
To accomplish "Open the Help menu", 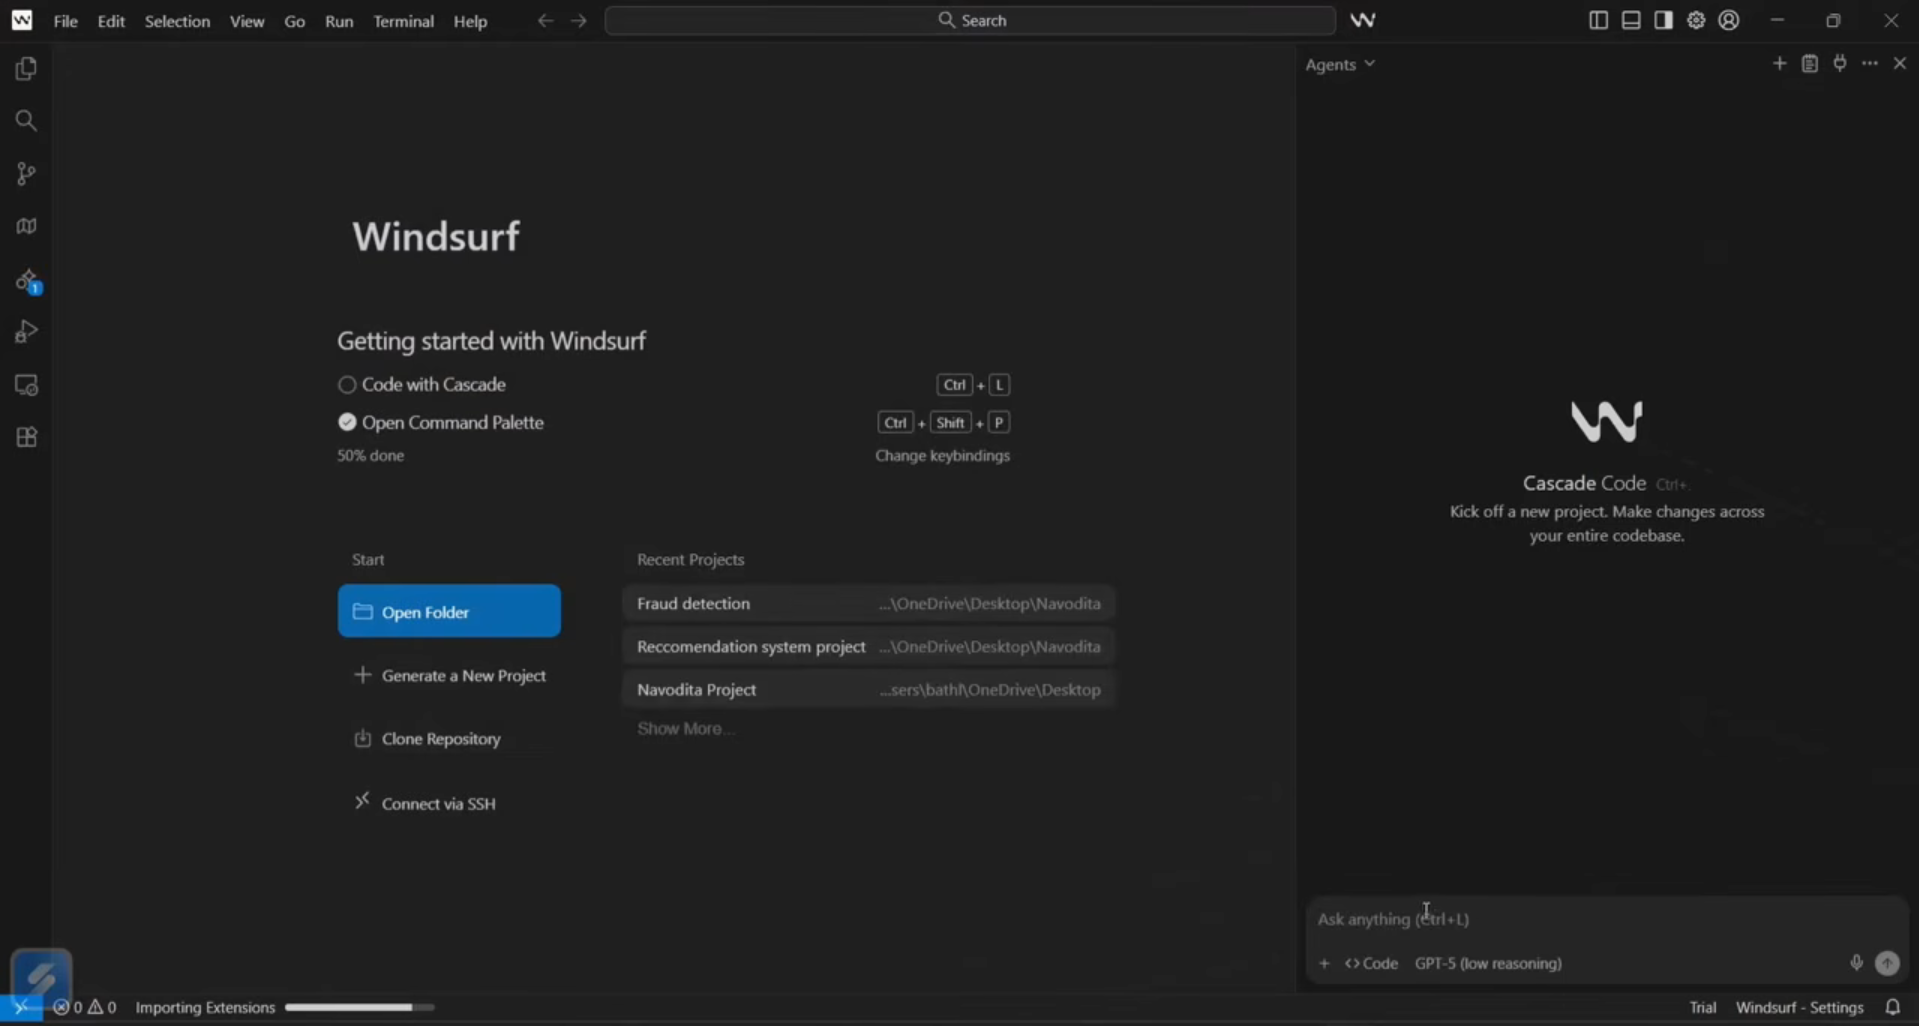I will pyautogui.click(x=470, y=21).
